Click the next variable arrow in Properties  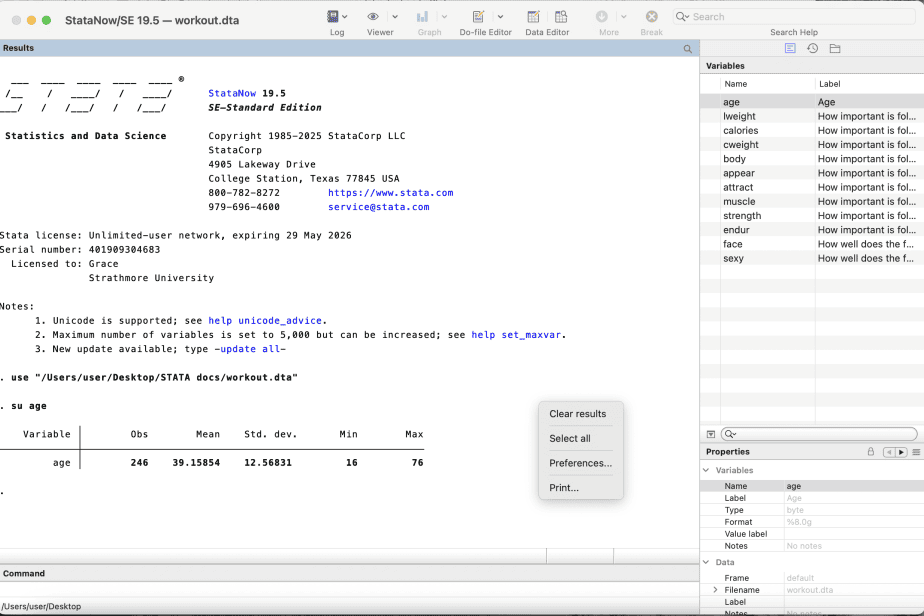coord(901,452)
